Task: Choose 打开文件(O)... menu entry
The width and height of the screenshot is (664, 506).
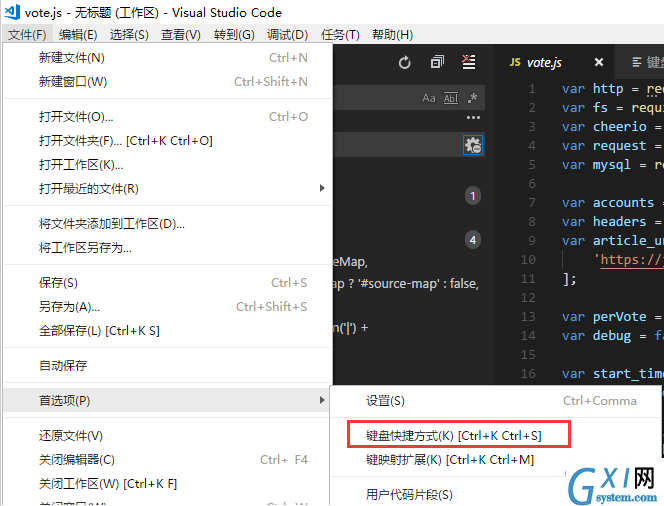Action: click(168, 116)
